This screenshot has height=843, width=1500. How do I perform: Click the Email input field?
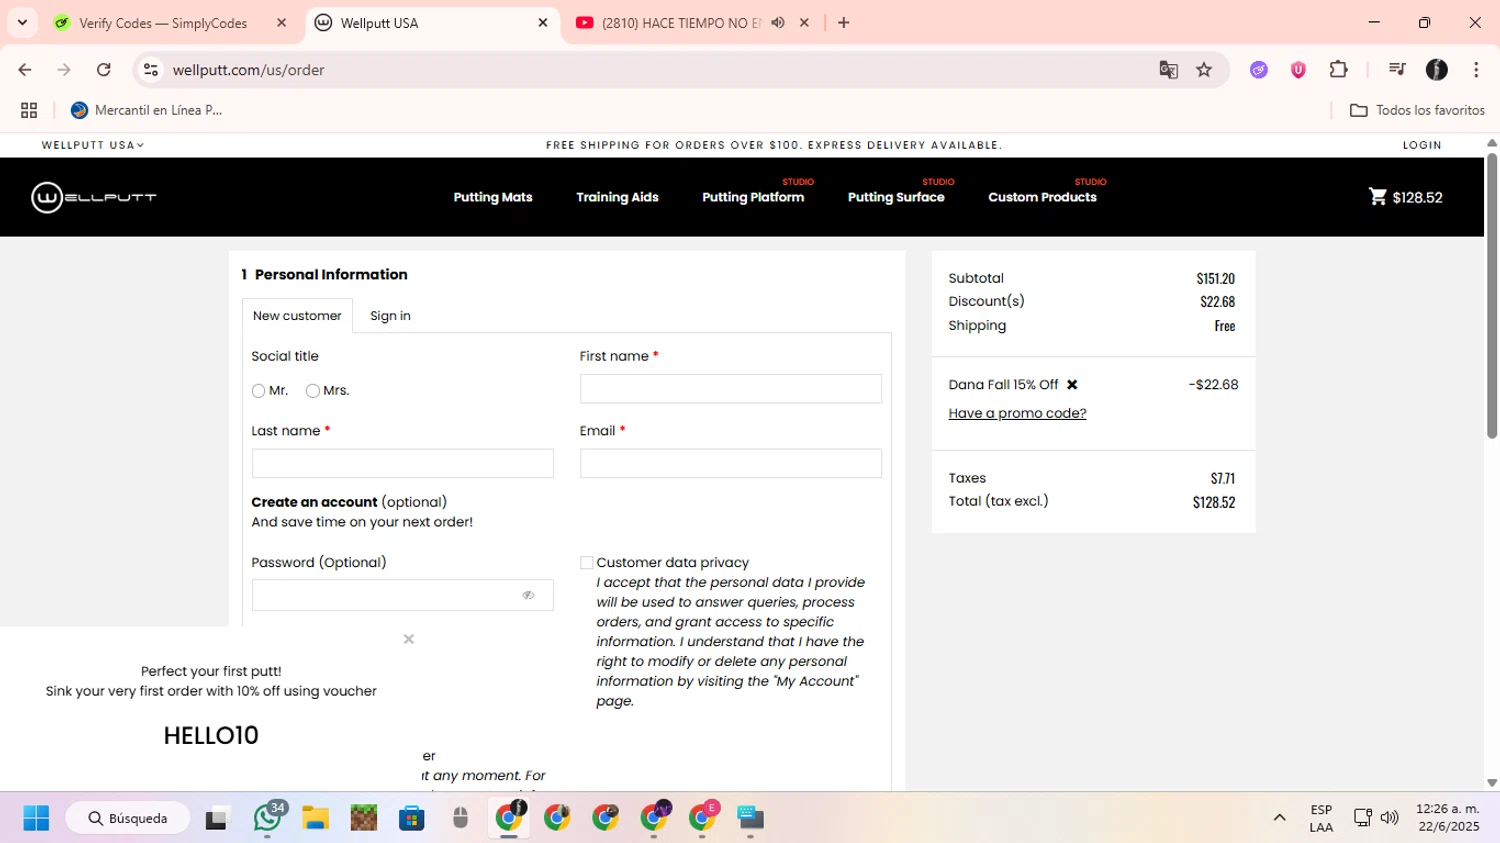coord(731,463)
